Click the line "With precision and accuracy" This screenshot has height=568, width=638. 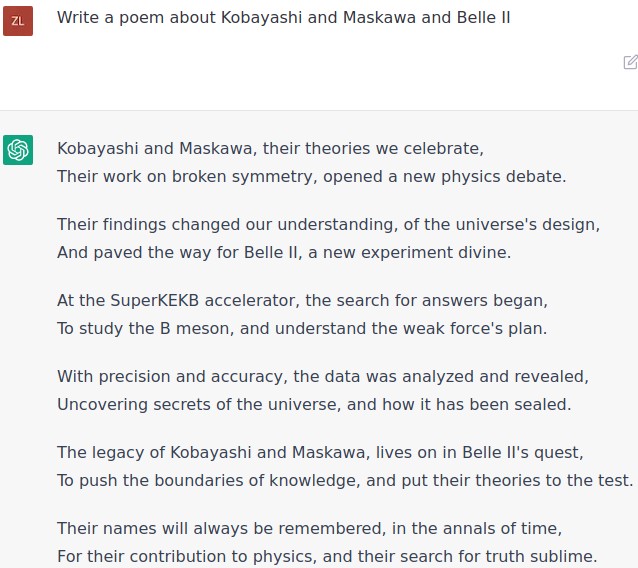(322, 377)
